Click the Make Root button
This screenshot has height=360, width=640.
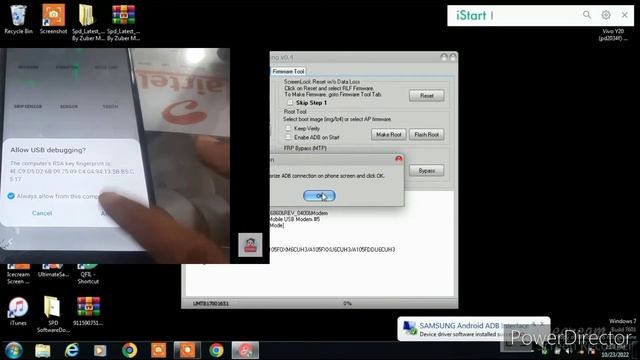(389, 134)
